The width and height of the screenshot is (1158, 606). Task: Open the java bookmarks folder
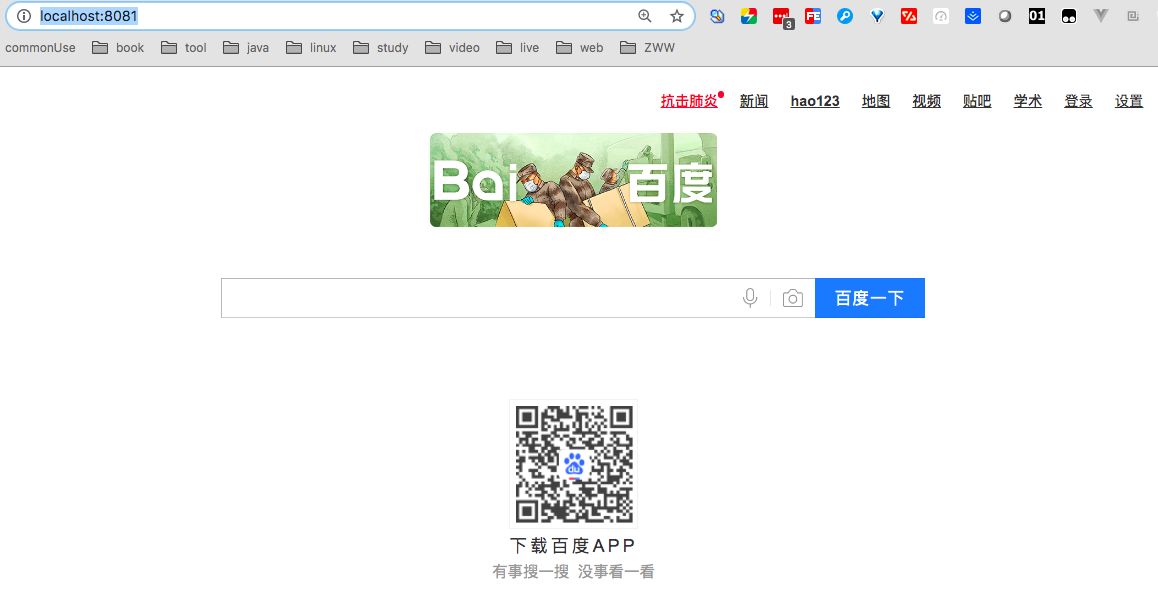[246, 48]
